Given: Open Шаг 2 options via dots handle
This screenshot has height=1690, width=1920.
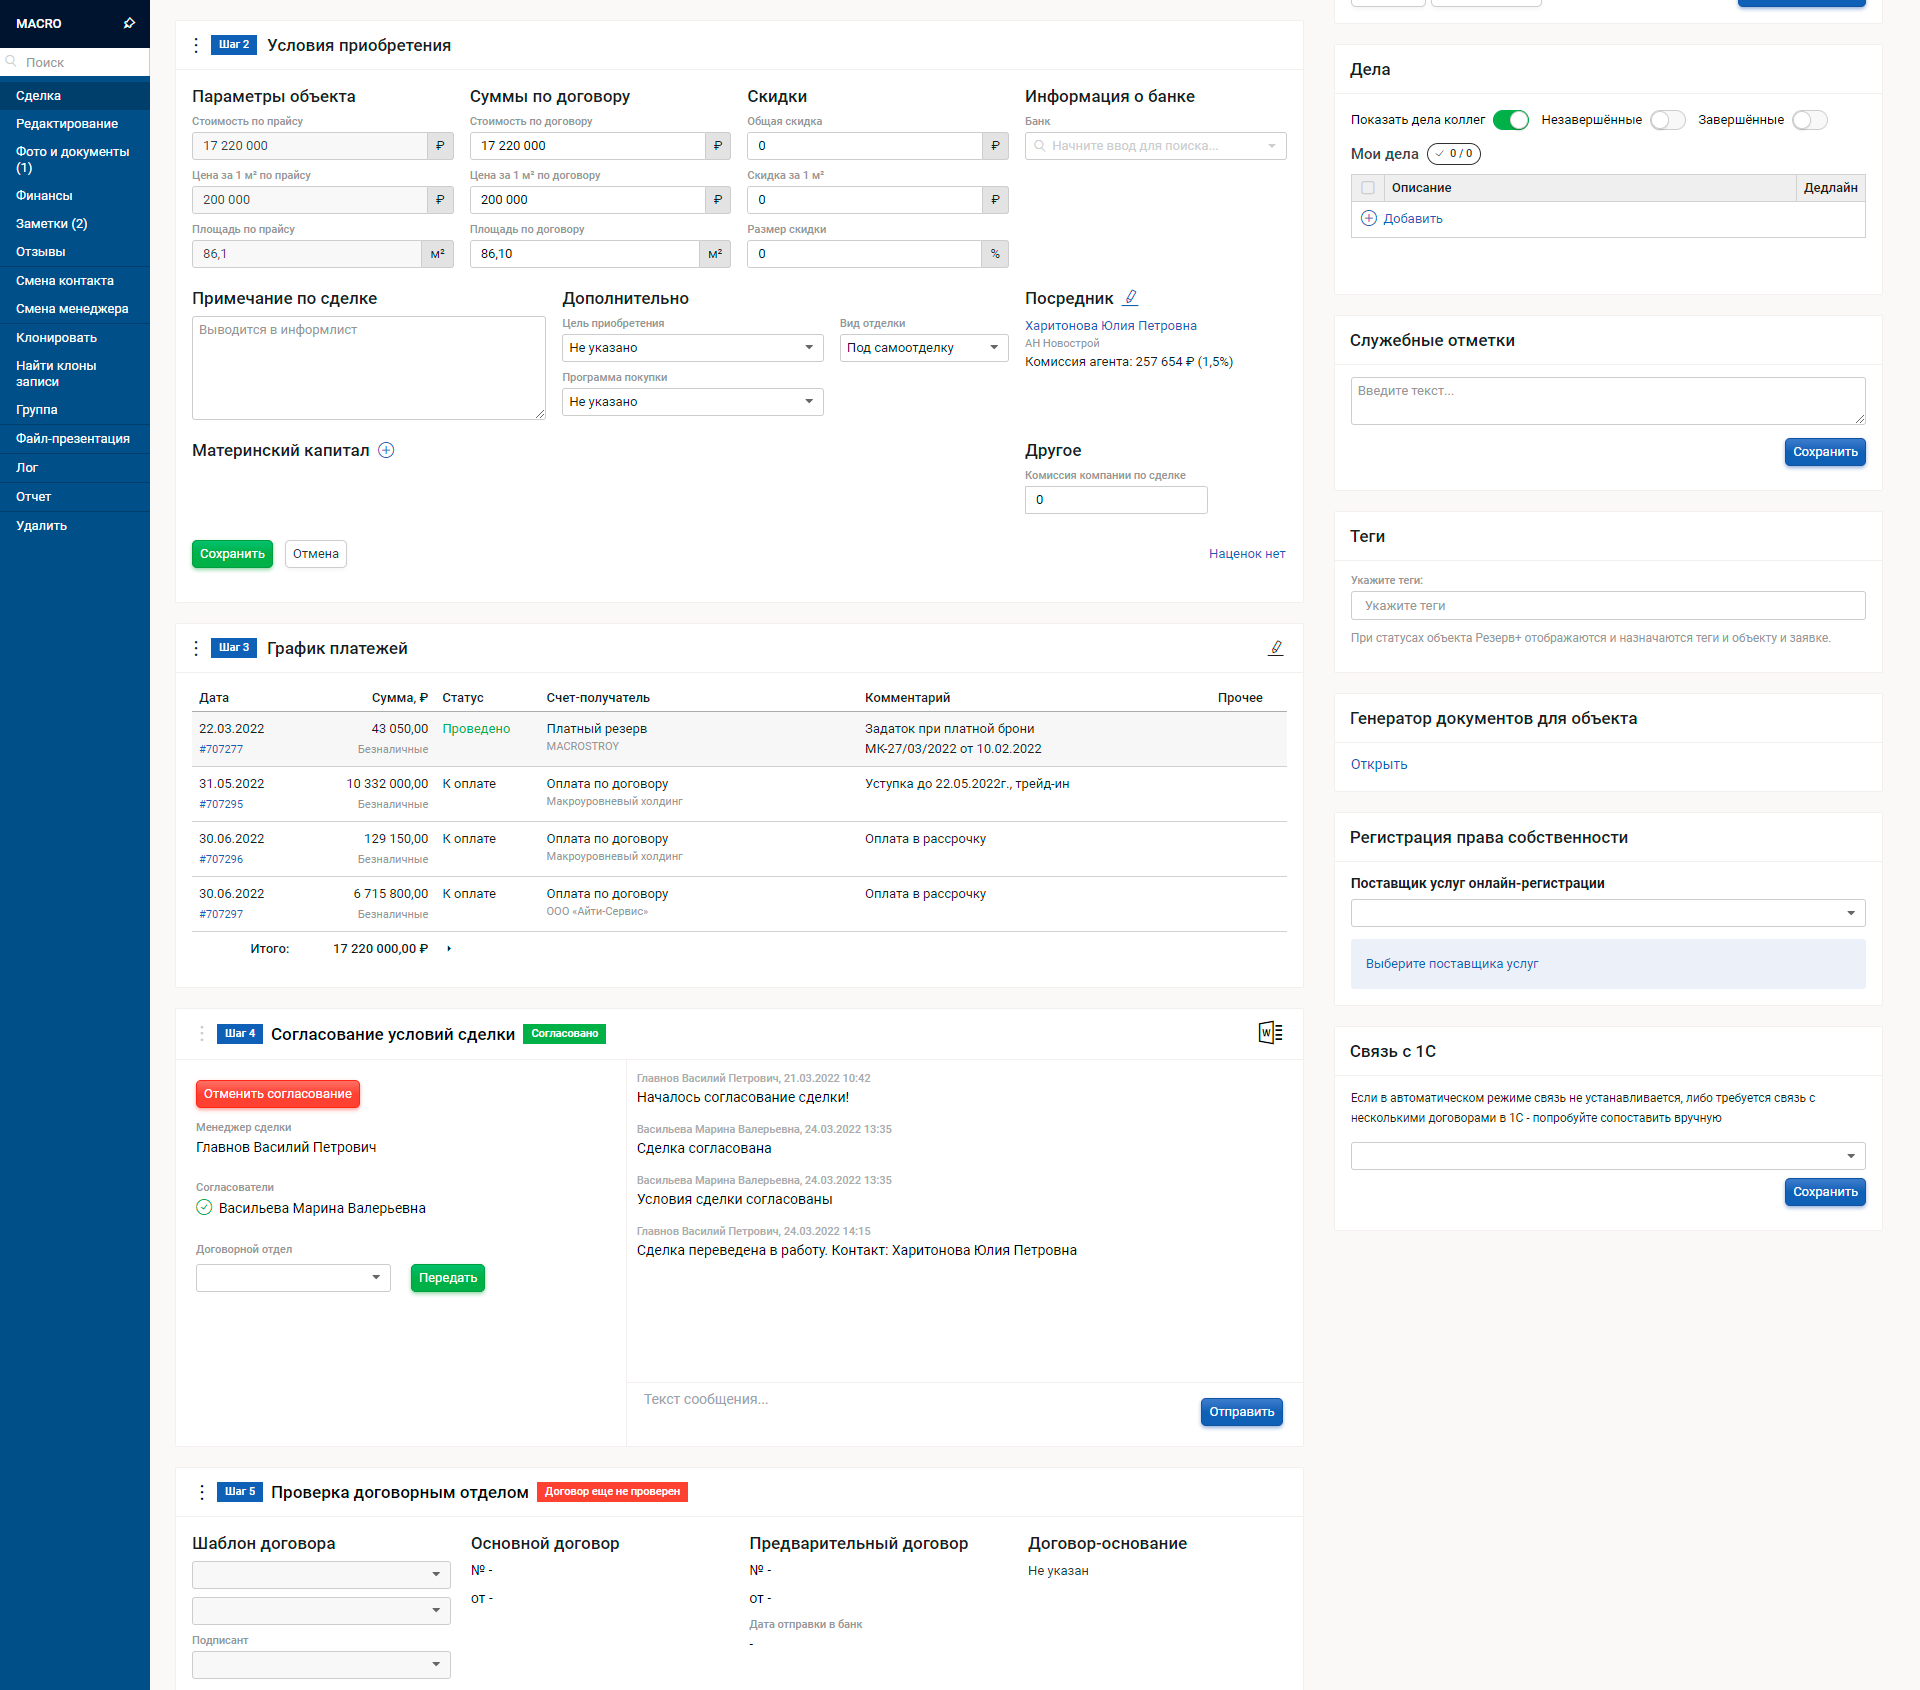Looking at the screenshot, I should click(196, 45).
